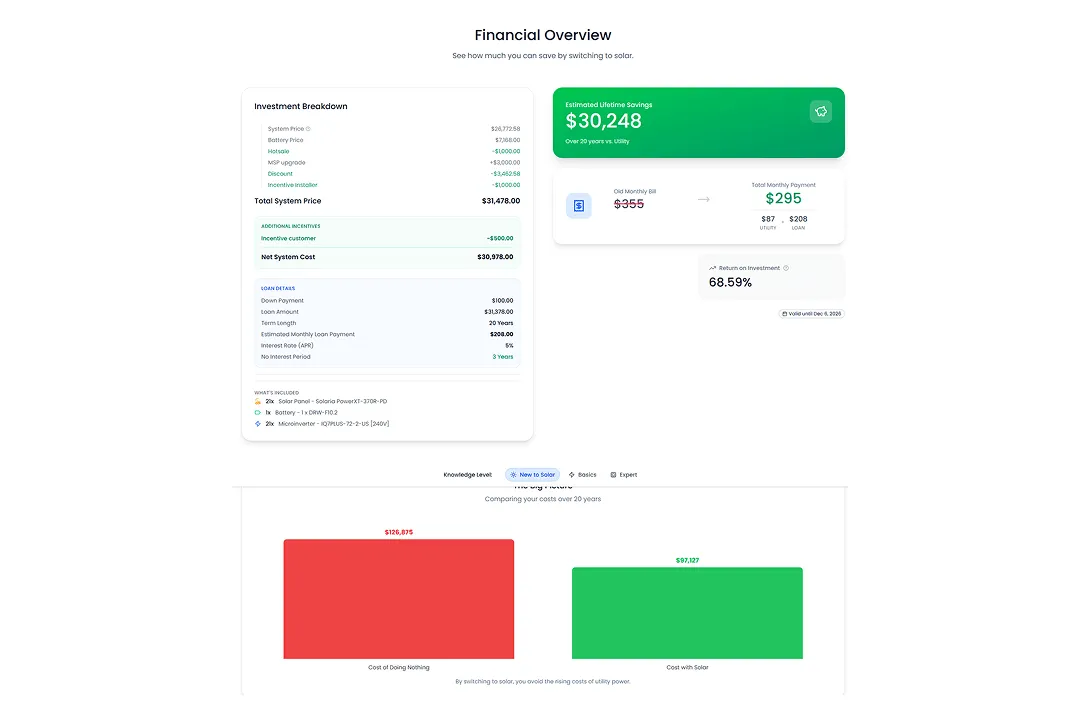Click the Discount link in Investment Breakdown
This screenshot has height=720, width=1080.
coord(280,173)
